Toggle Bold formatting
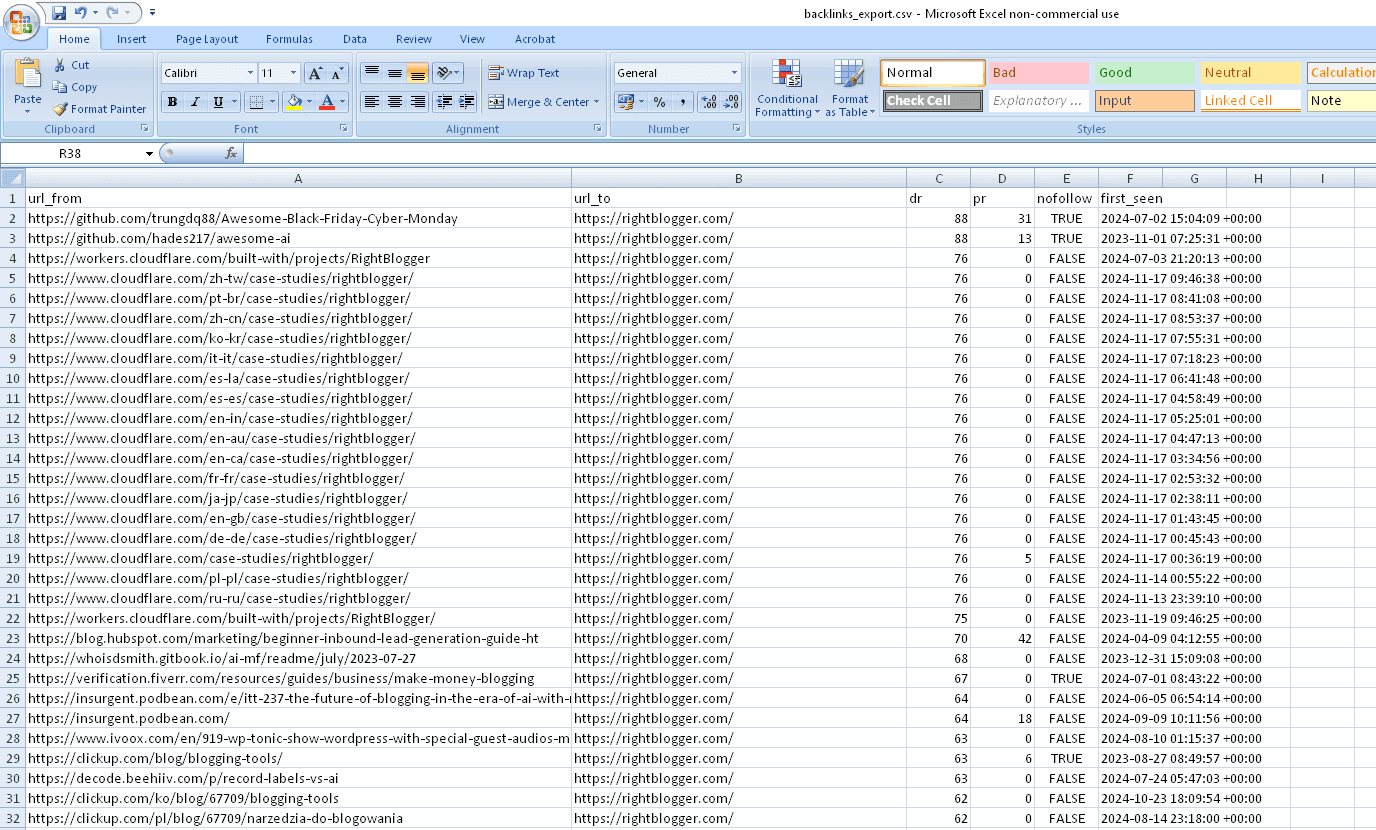 click(172, 102)
